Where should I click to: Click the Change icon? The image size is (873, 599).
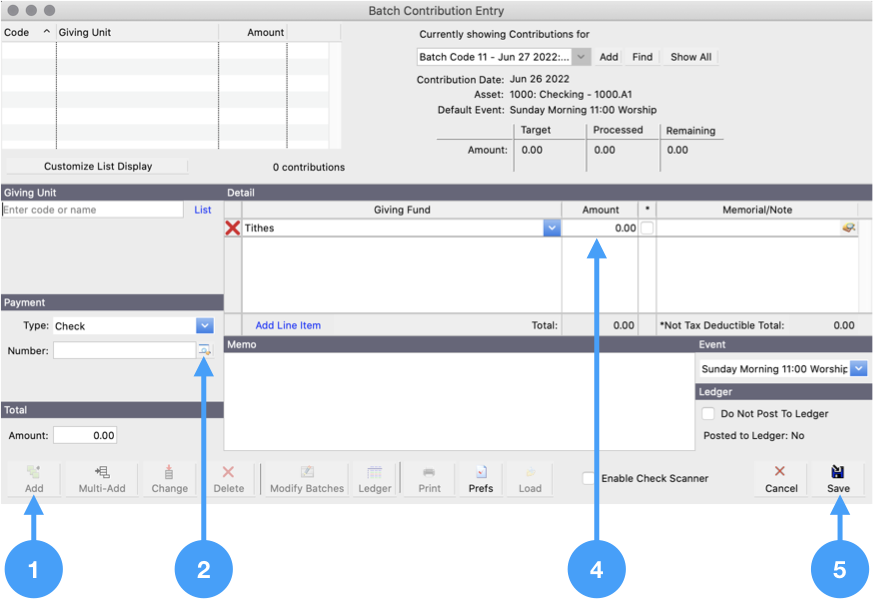click(168, 478)
